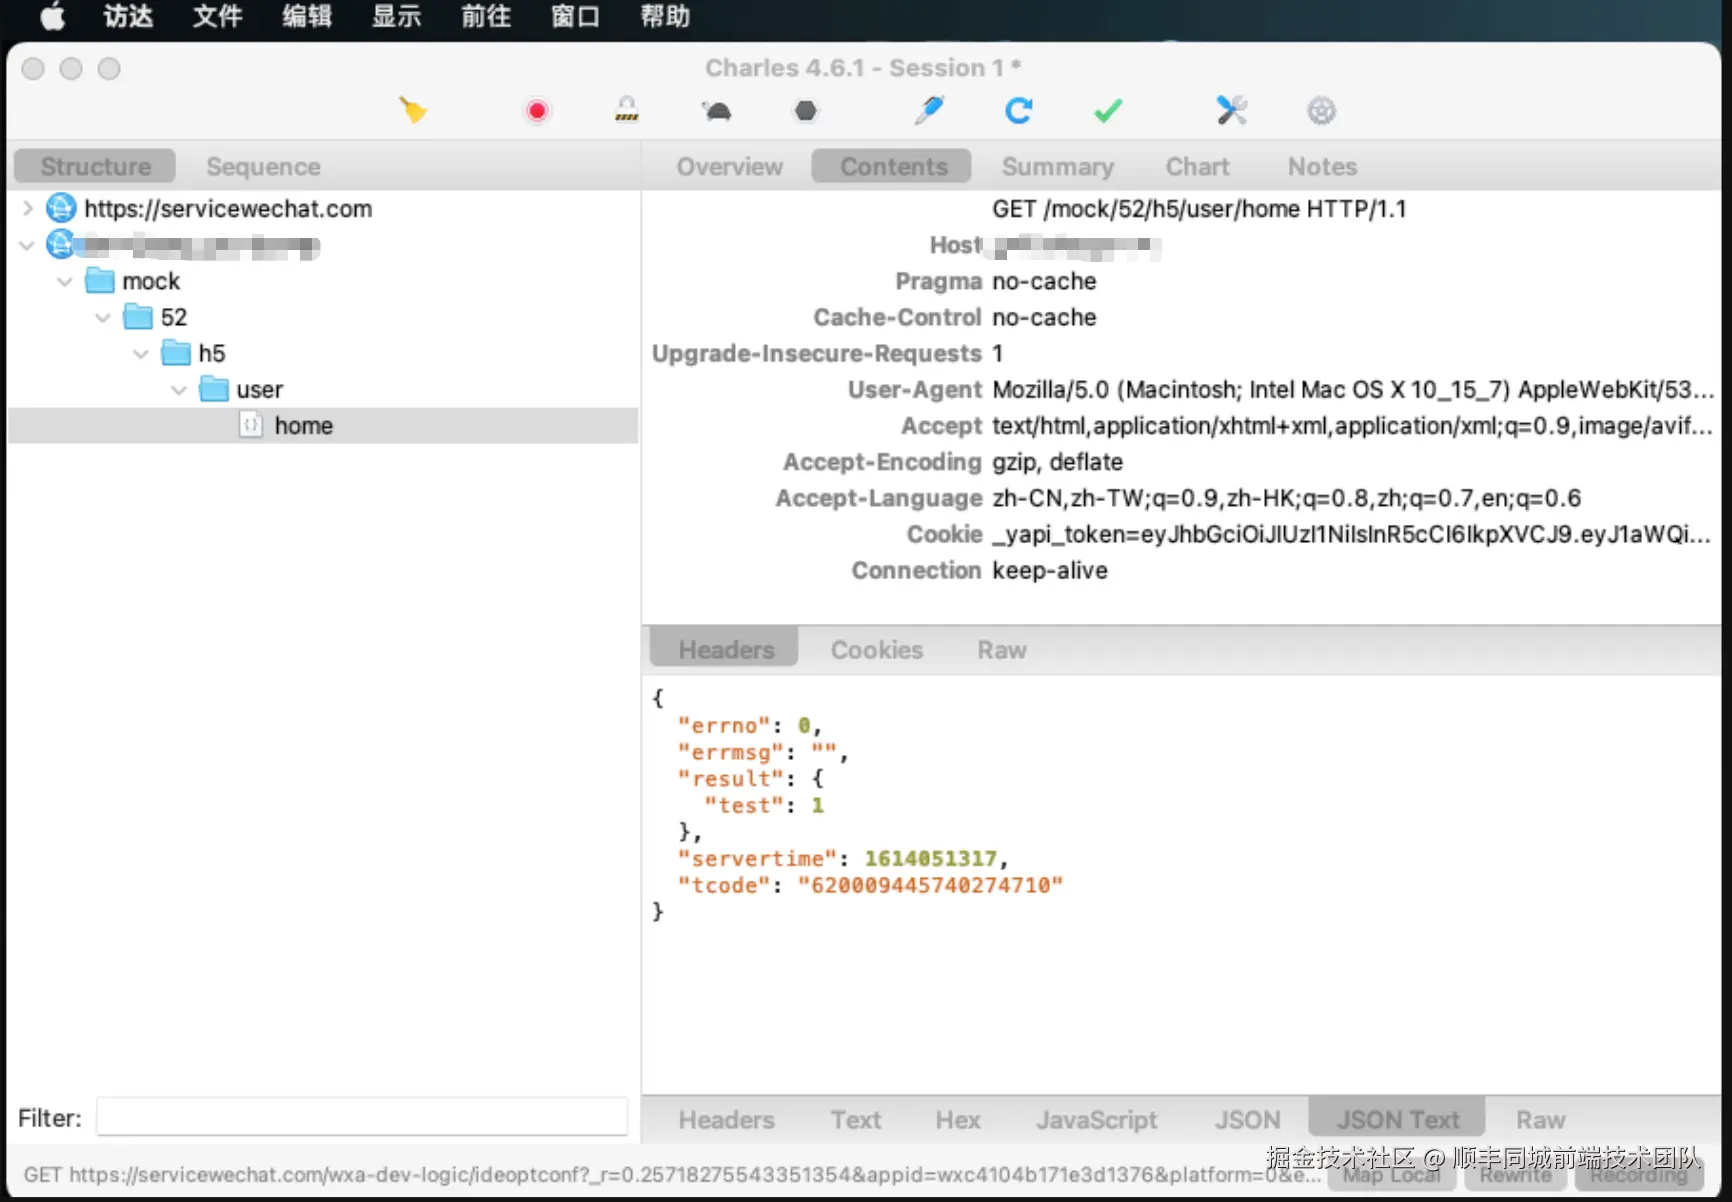Show response Headers tab

point(726,1119)
